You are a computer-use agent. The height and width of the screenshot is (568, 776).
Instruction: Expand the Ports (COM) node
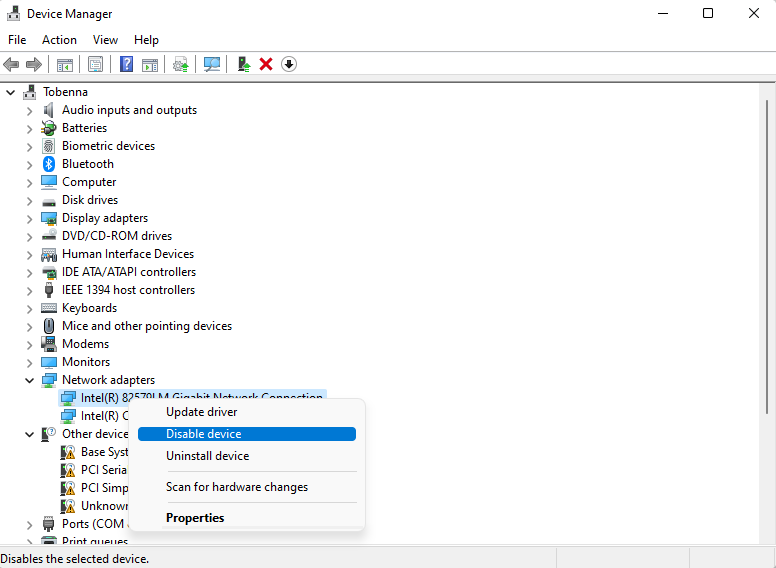[29, 524]
